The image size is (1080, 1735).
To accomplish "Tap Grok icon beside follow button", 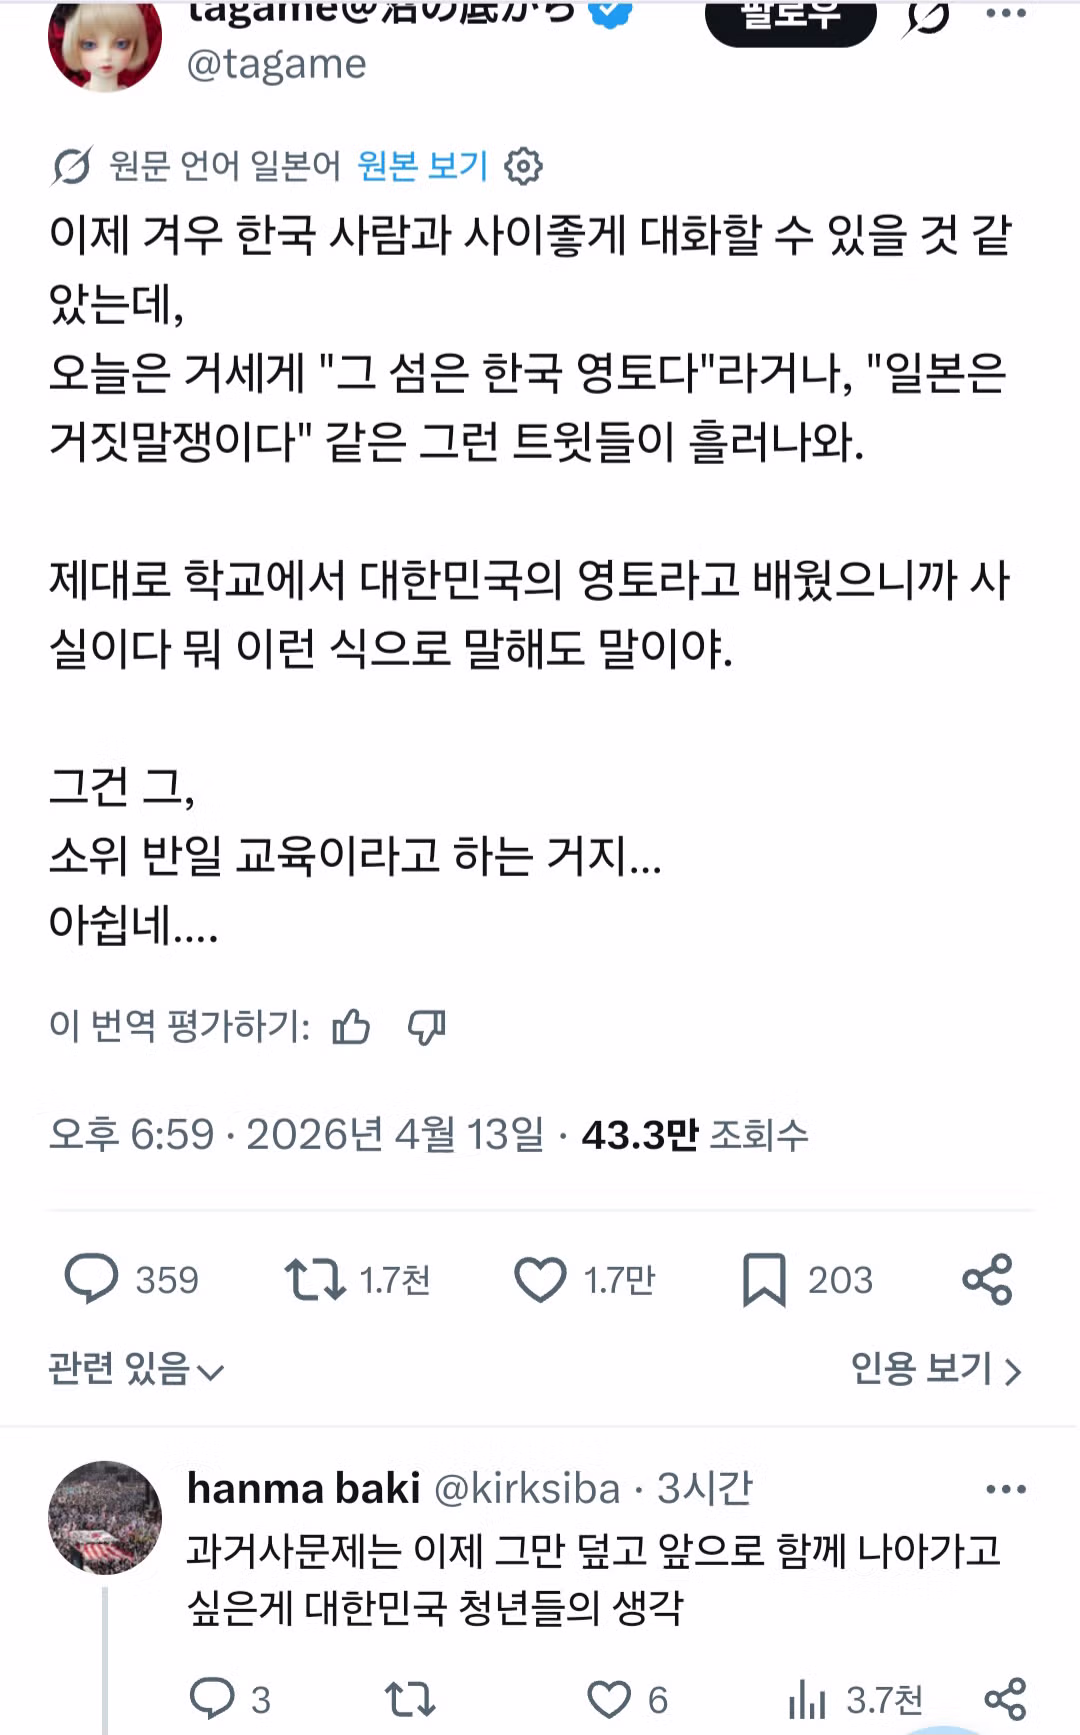I will [926, 18].
